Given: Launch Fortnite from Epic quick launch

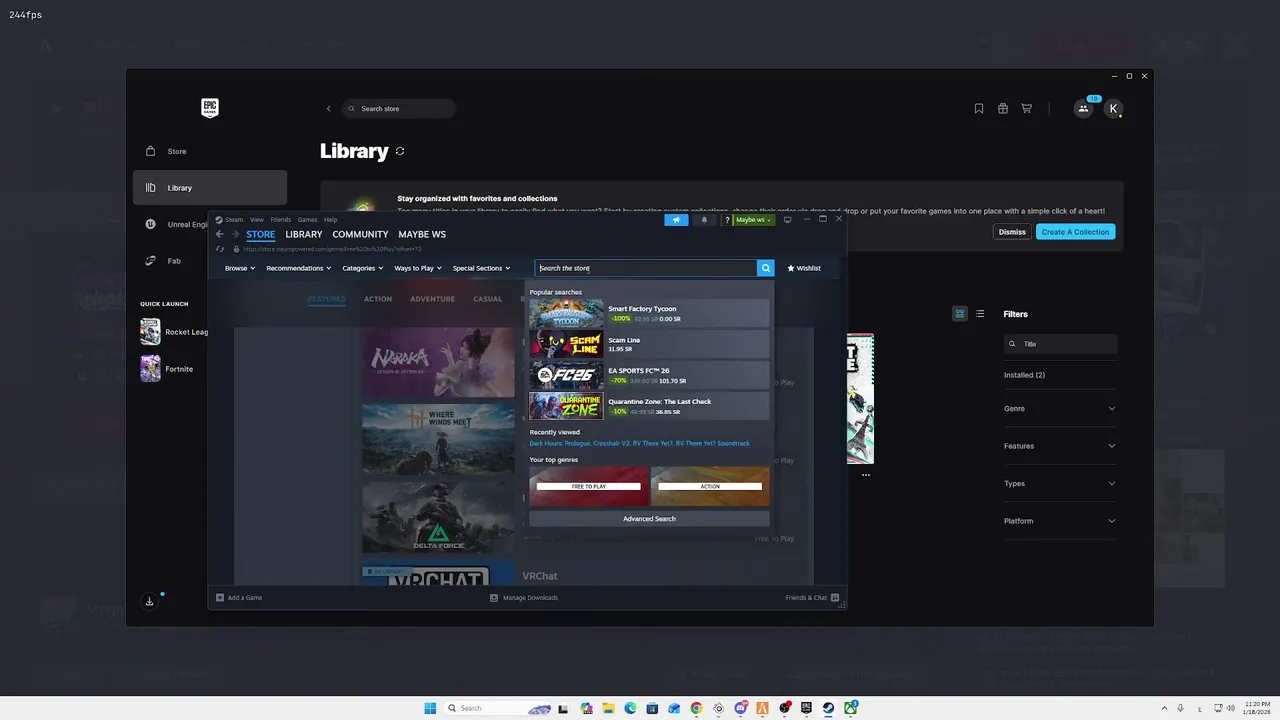Looking at the screenshot, I should tap(167, 369).
